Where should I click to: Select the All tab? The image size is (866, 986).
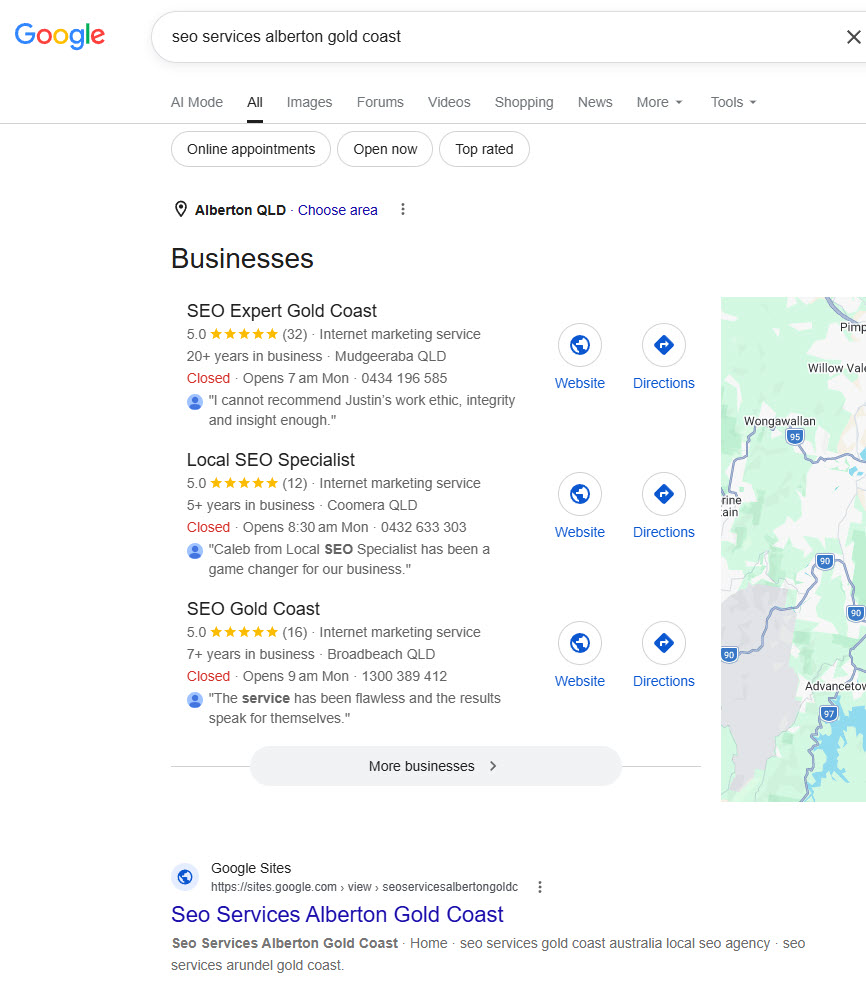pyautogui.click(x=255, y=102)
